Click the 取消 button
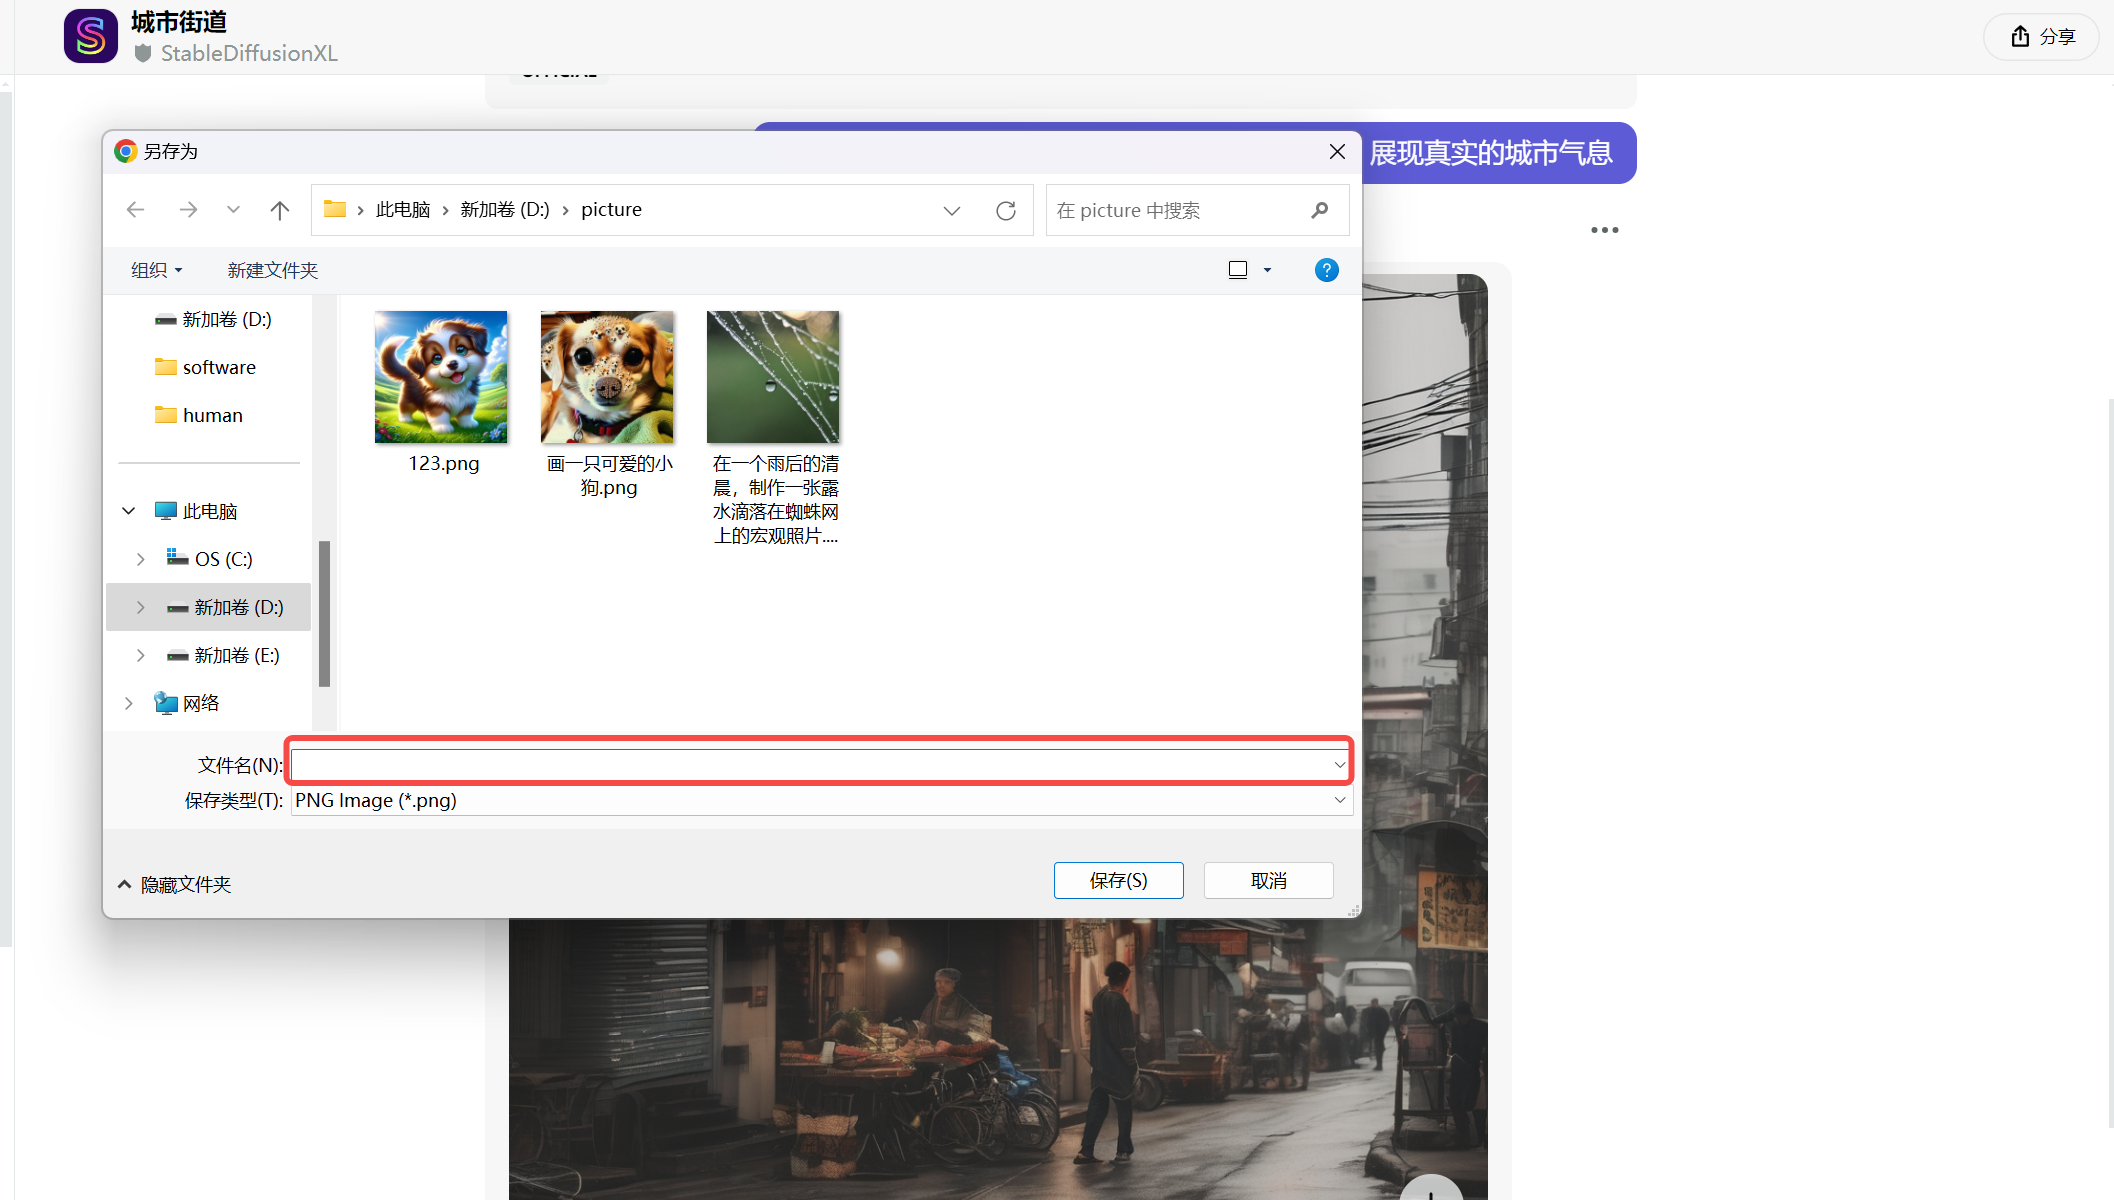Viewport: 2114px width, 1200px height. [x=1268, y=880]
